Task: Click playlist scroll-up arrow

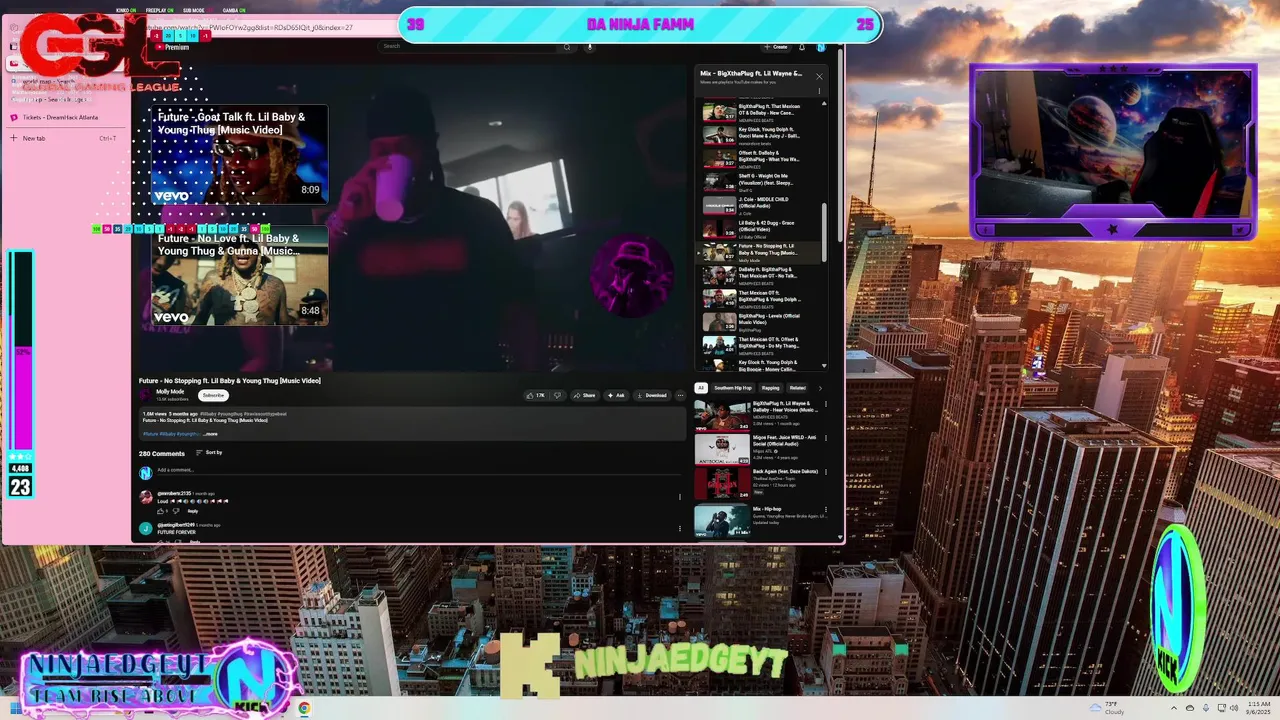Action: 825,103
